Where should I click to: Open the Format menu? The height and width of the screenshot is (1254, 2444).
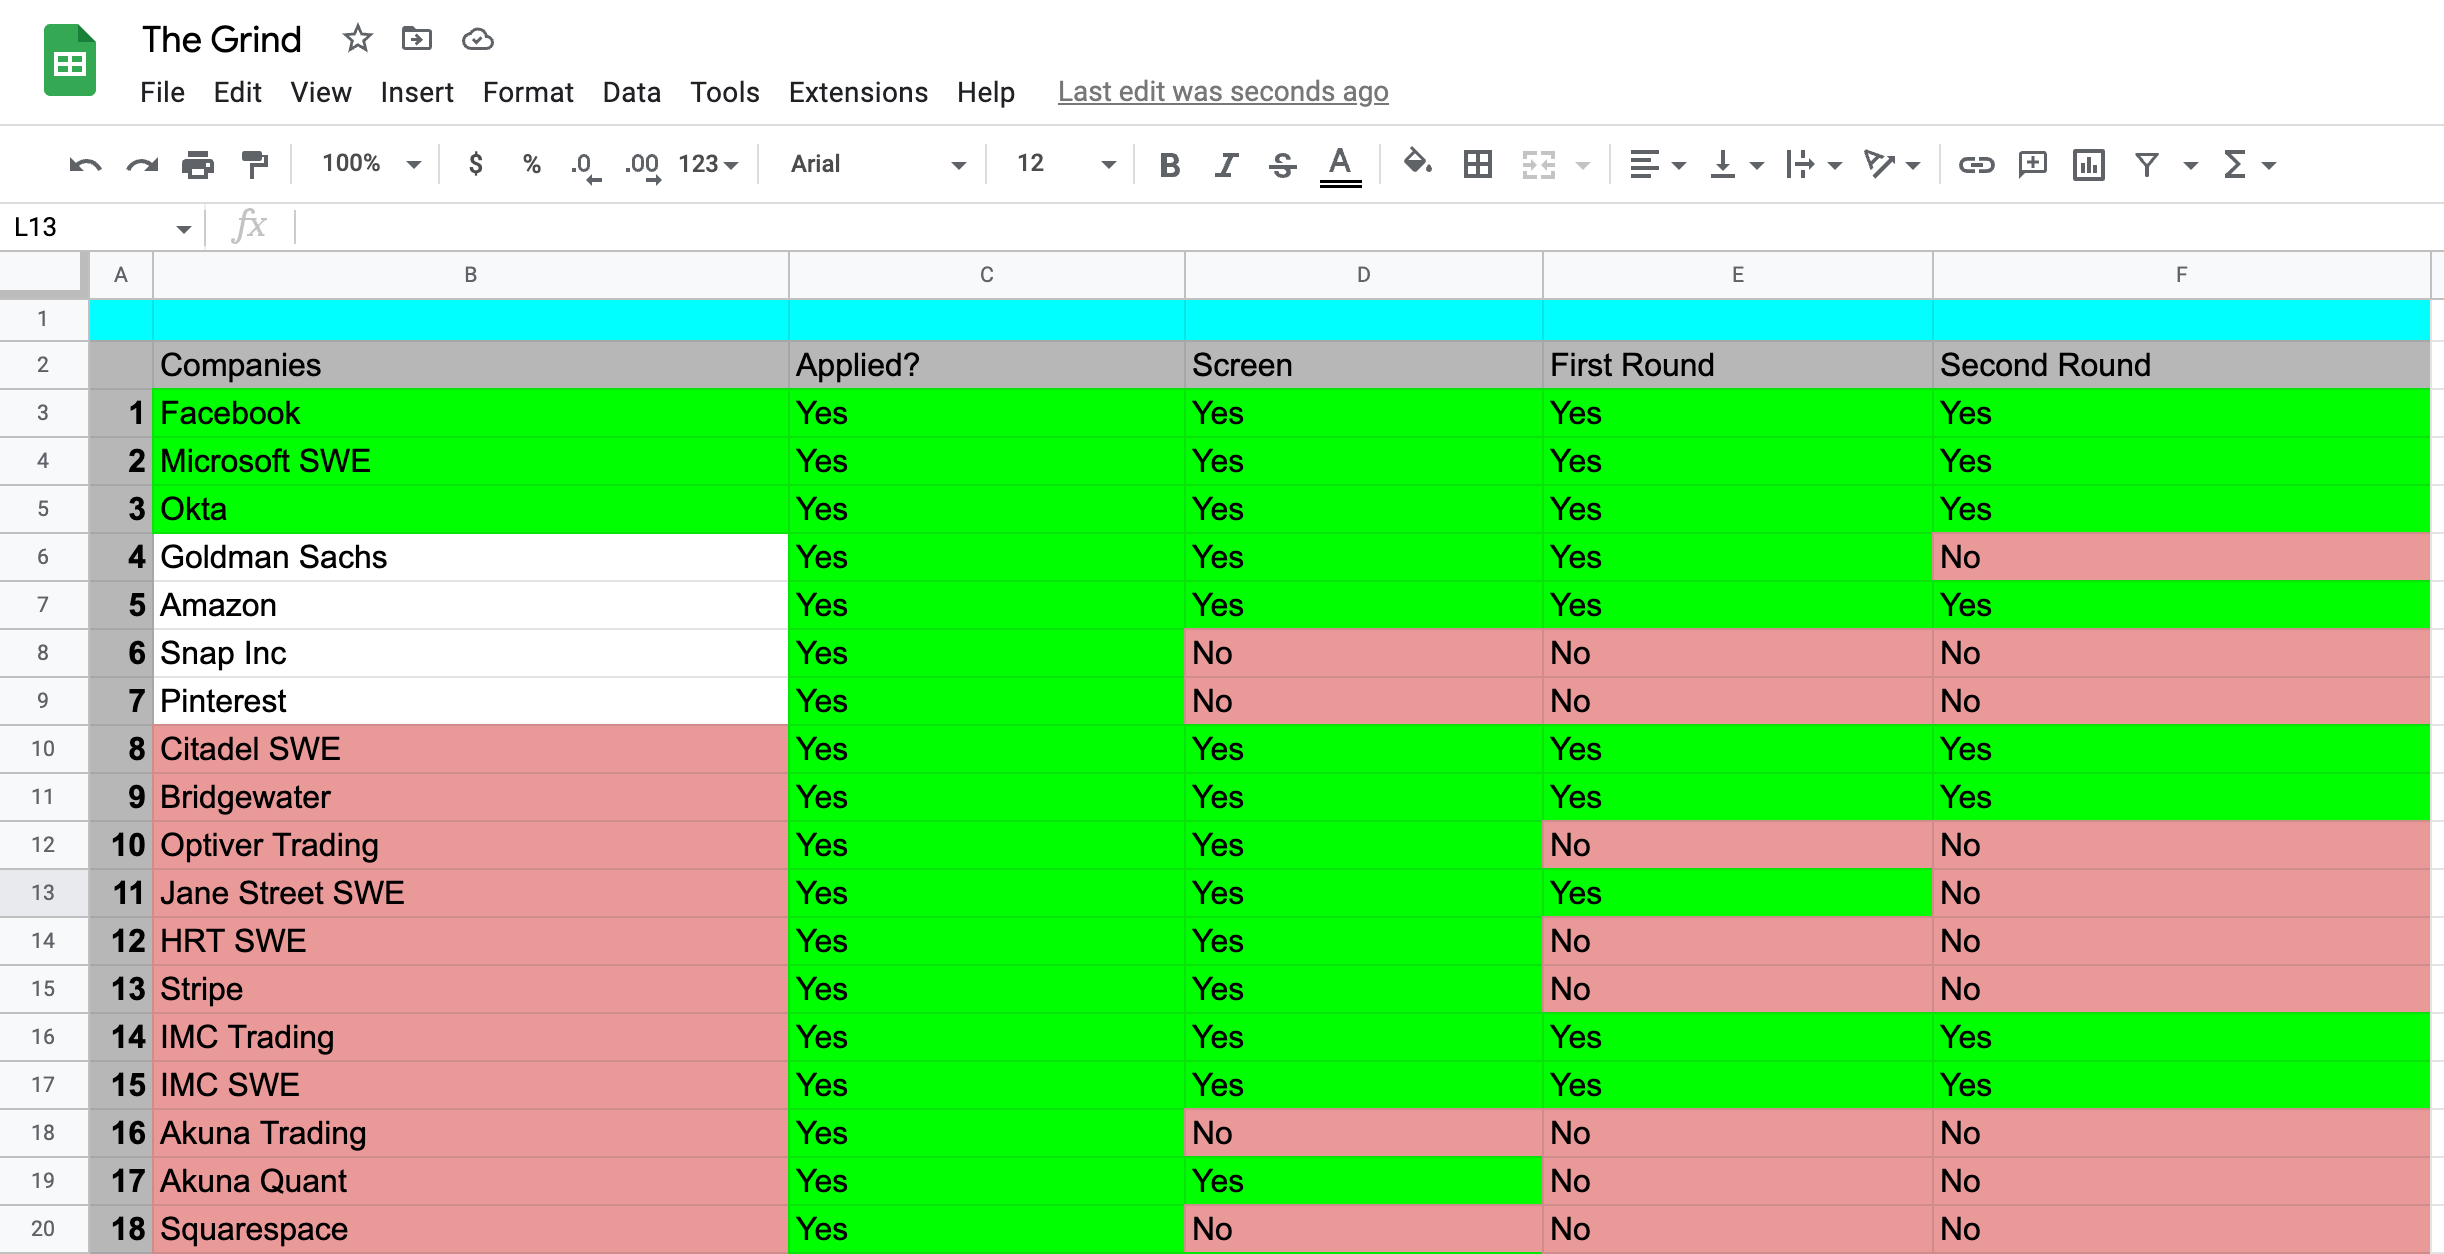pyautogui.click(x=527, y=93)
